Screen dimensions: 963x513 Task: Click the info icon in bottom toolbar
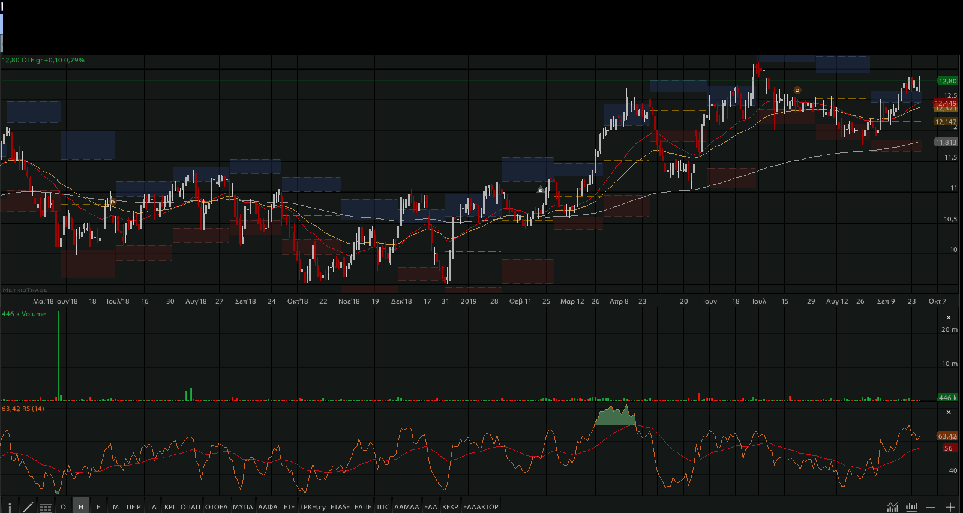coord(10,507)
